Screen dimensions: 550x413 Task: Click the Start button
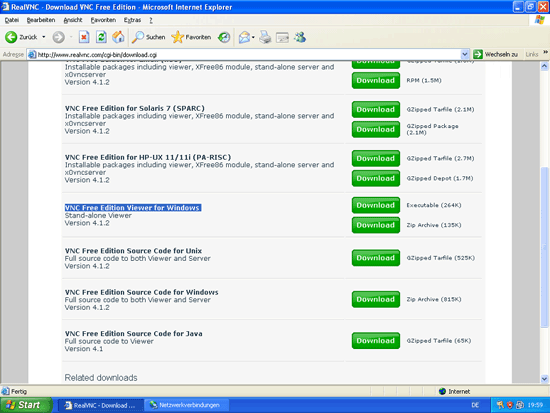tap(26, 405)
